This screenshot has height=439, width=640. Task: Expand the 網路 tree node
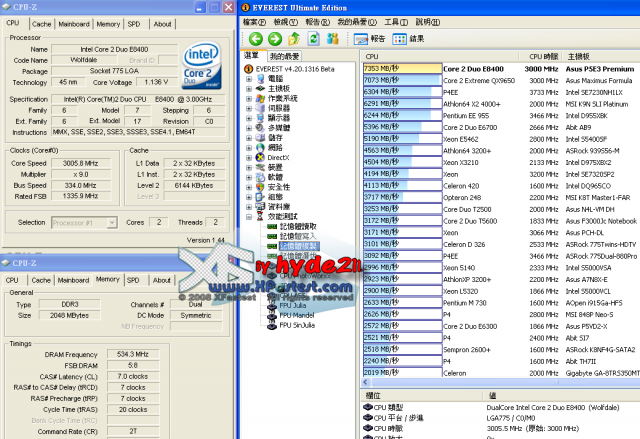point(249,148)
